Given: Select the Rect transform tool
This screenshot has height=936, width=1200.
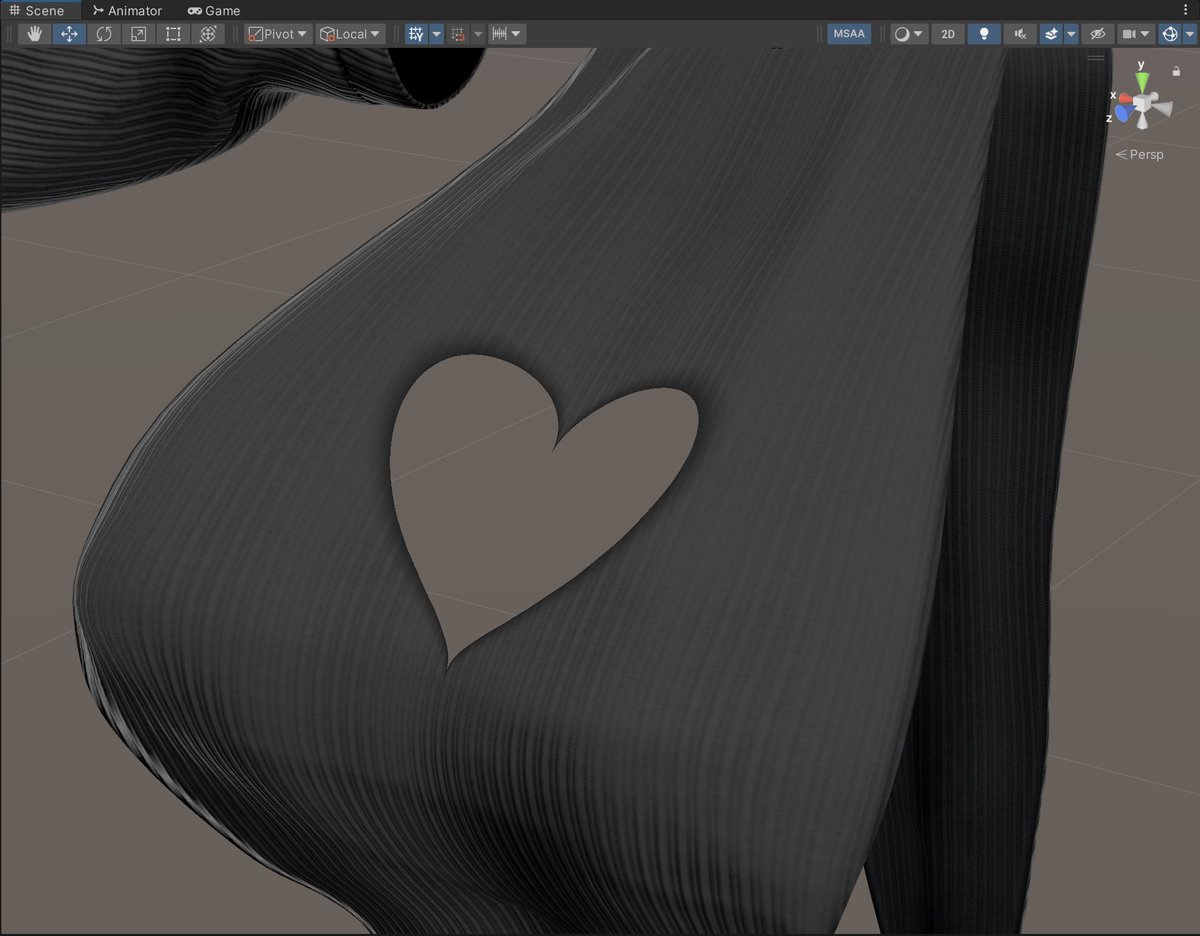Looking at the screenshot, I should (173, 34).
